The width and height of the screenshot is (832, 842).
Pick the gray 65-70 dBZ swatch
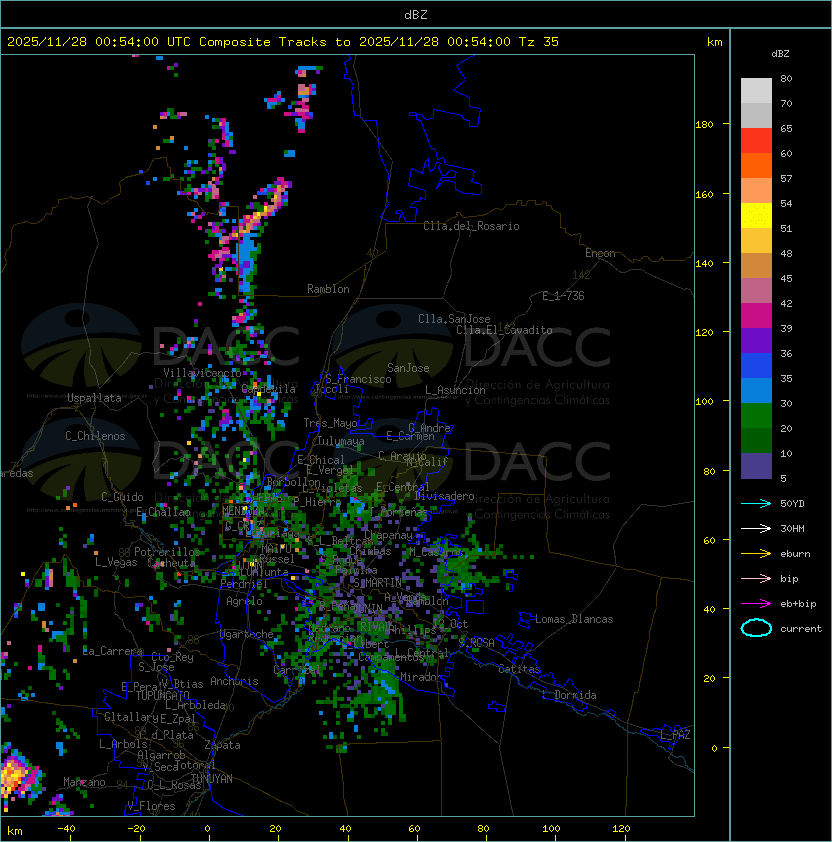tap(756, 115)
